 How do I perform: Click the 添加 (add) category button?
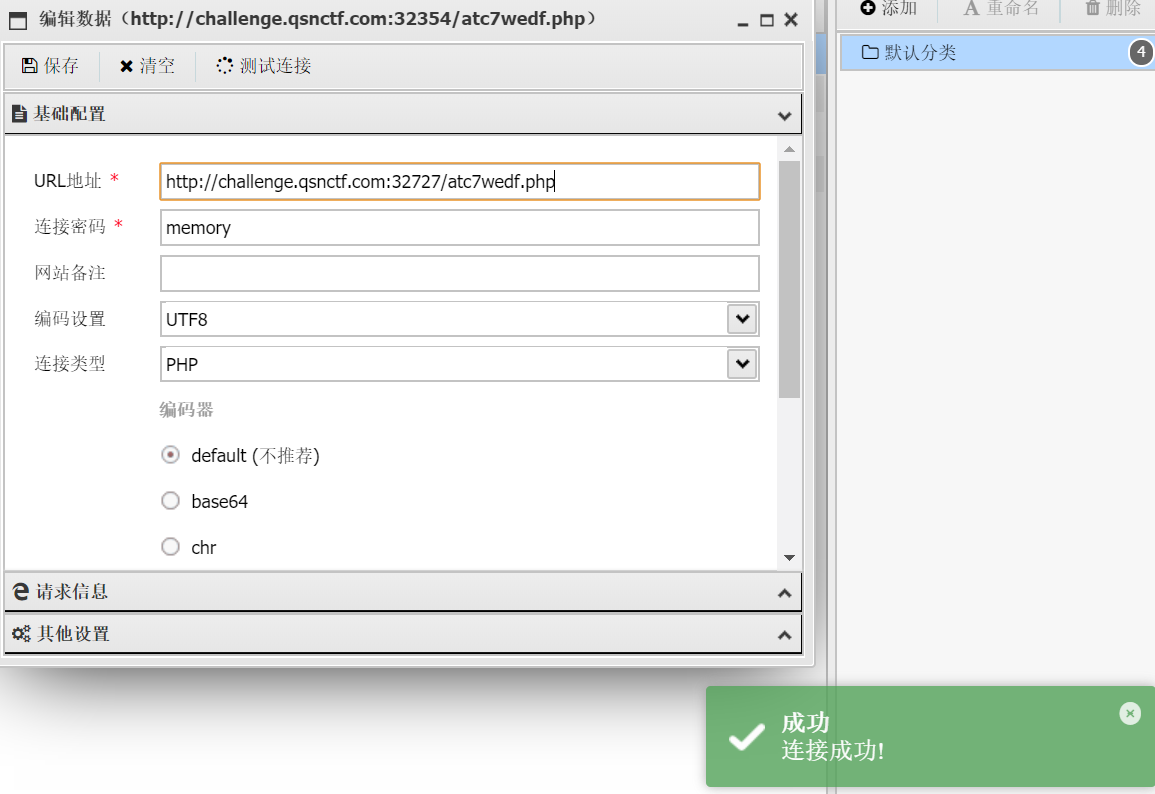click(x=889, y=8)
